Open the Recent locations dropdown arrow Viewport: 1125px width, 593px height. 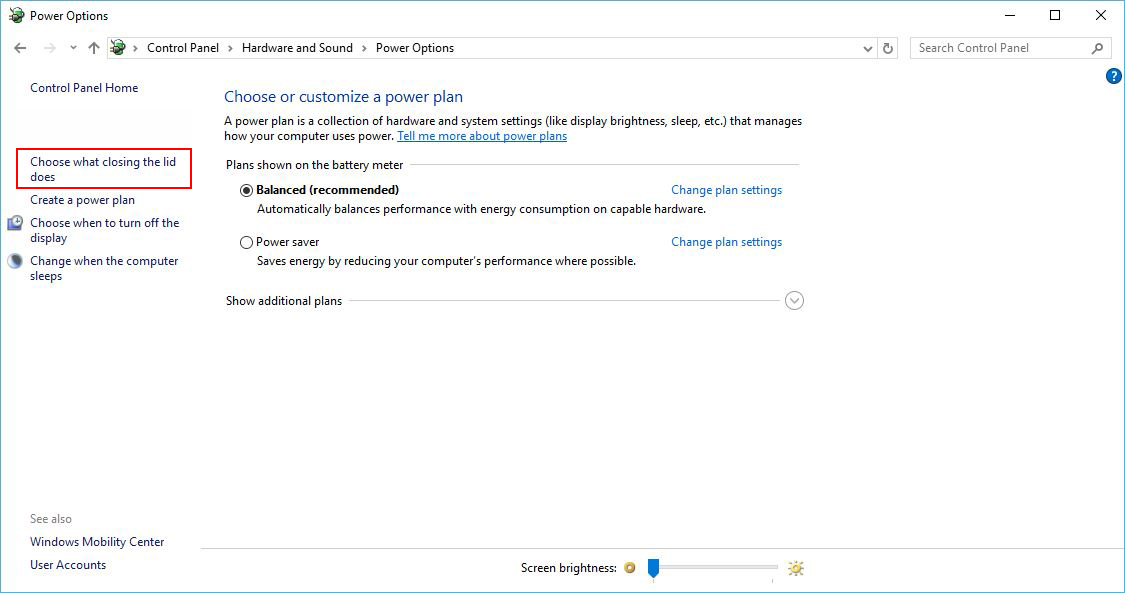73,48
